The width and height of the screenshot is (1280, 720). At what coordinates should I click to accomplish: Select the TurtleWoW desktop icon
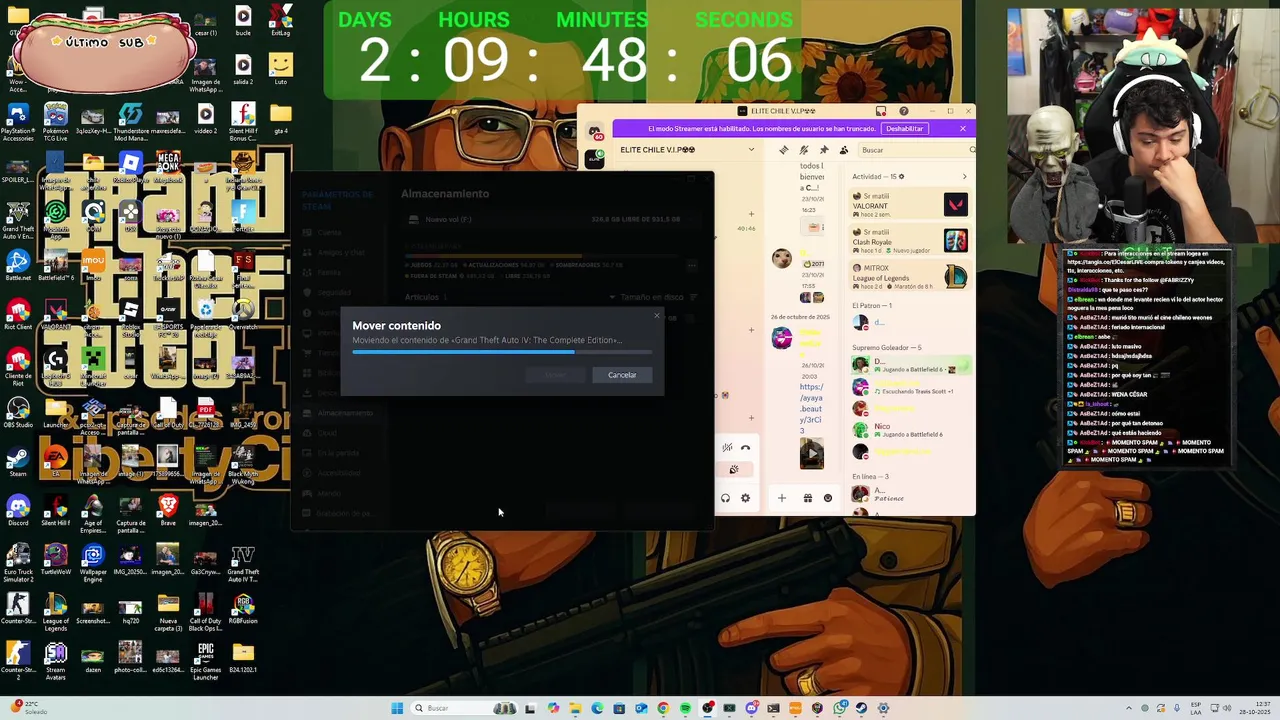pyautogui.click(x=56, y=559)
